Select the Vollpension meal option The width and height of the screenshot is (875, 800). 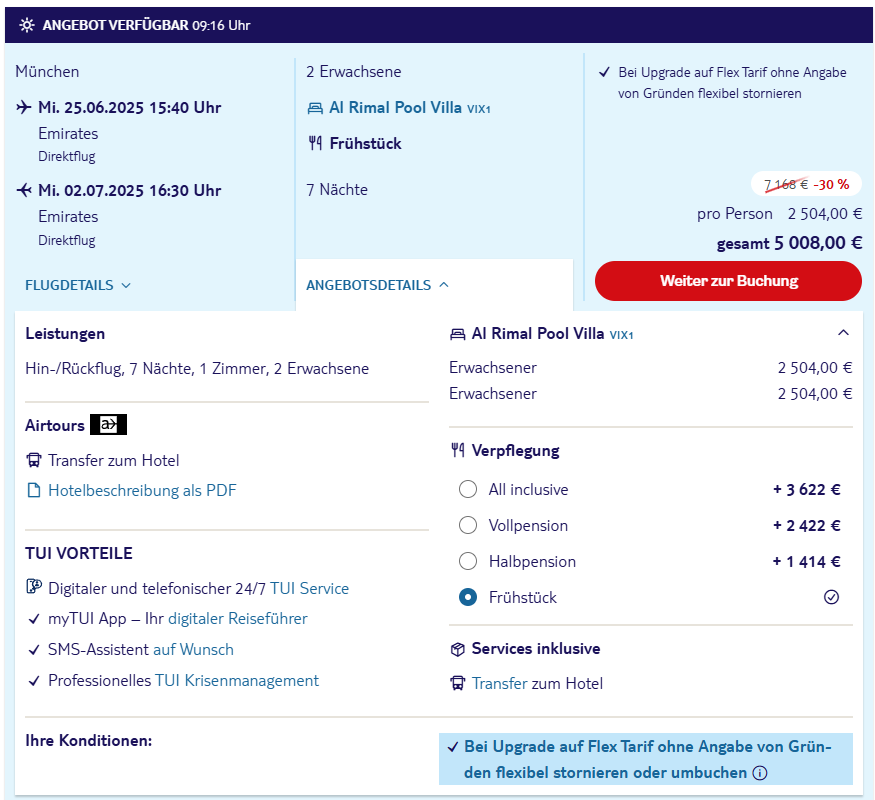(x=468, y=525)
